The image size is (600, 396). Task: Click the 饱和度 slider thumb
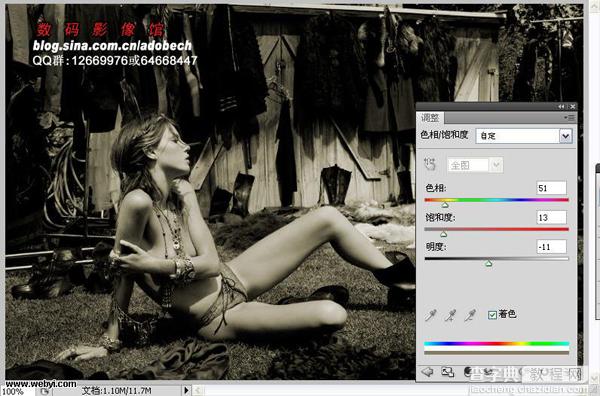pyautogui.click(x=443, y=234)
